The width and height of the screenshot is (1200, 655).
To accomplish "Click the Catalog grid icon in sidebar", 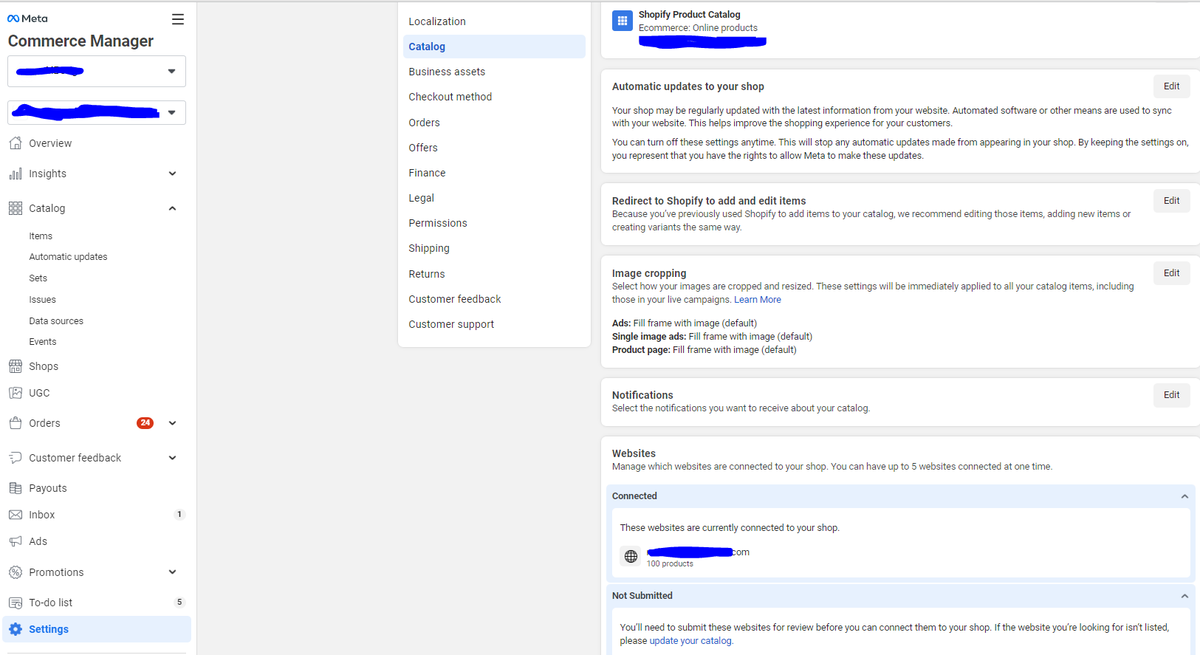I will [15, 208].
